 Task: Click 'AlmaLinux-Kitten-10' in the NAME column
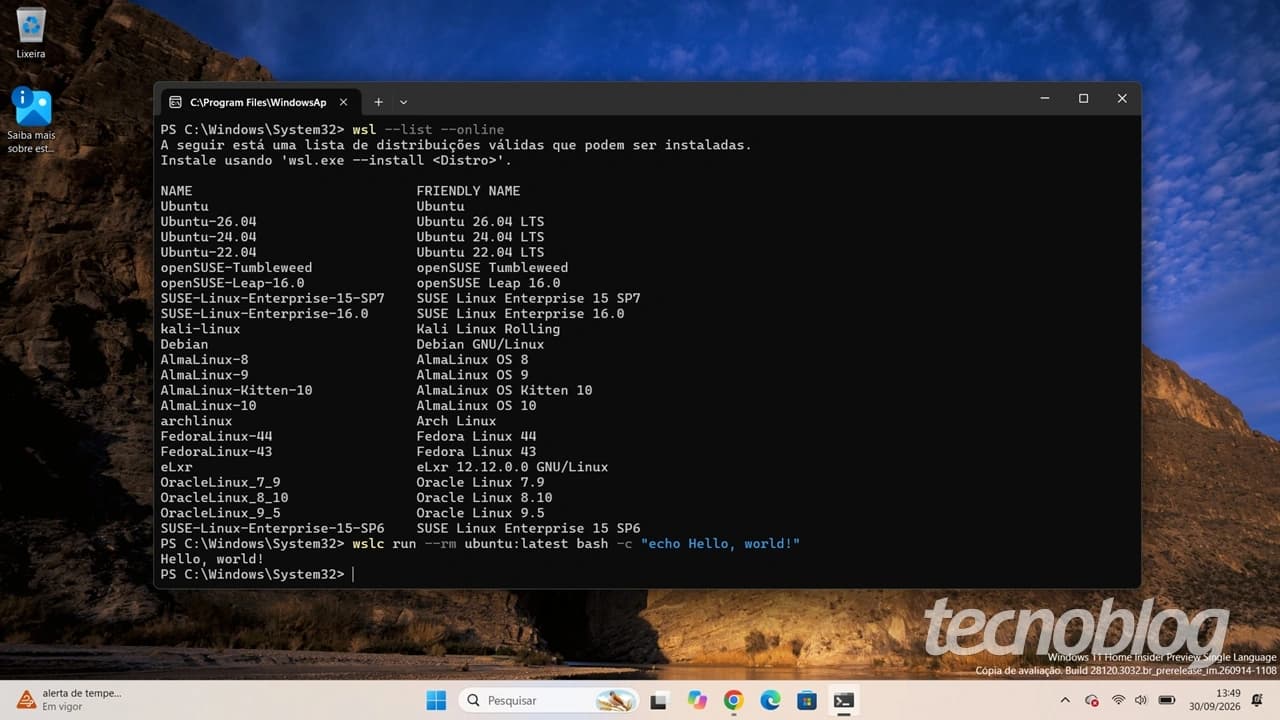click(x=236, y=391)
